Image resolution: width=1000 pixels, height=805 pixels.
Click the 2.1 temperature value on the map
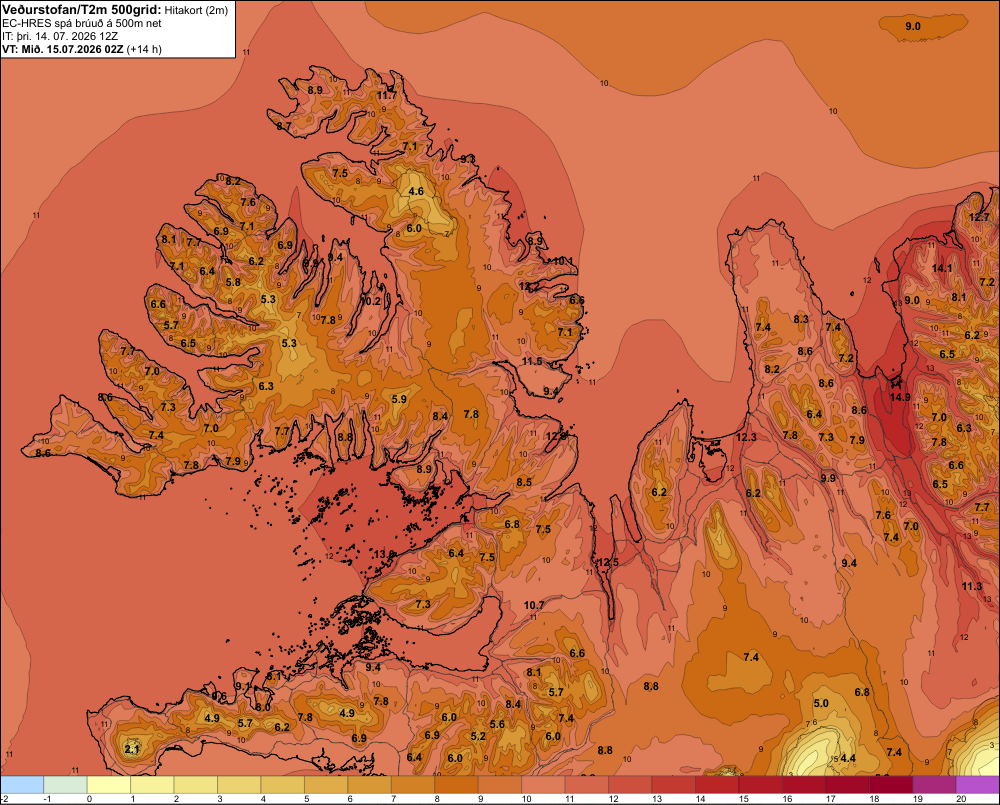pyautogui.click(x=132, y=749)
